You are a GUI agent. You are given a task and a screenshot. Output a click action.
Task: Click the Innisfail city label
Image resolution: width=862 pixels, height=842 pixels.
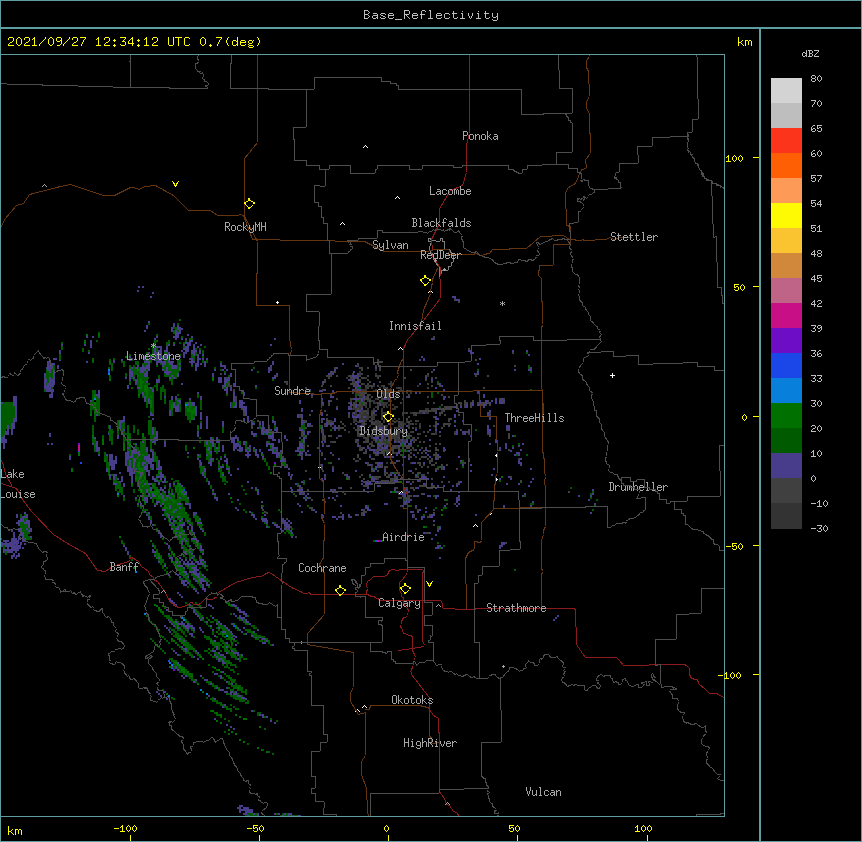415,326
